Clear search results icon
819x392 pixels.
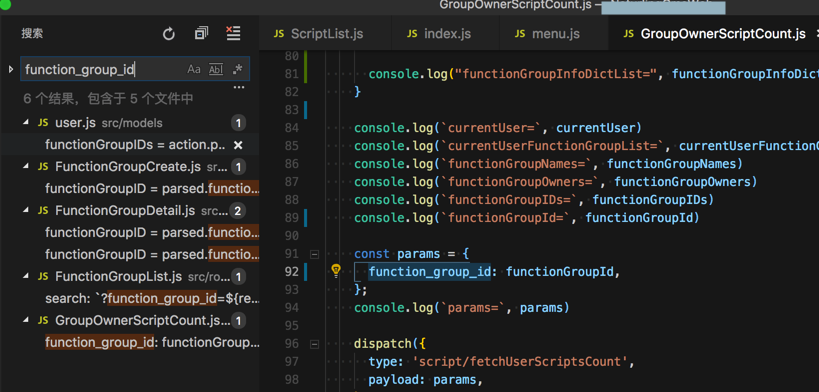(x=233, y=33)
